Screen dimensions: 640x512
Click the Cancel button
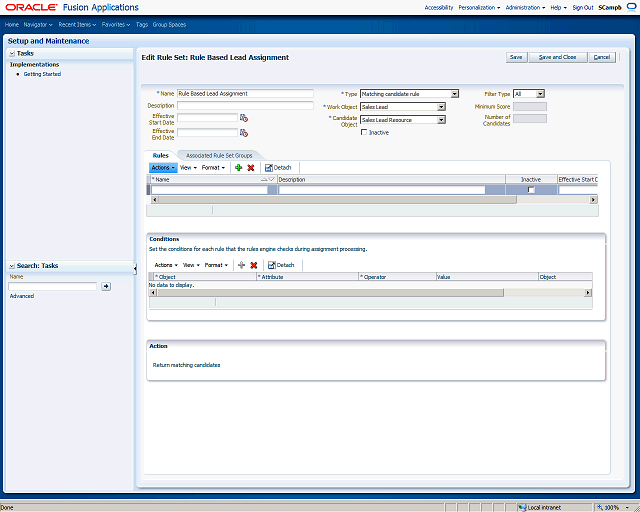[602, 57]
